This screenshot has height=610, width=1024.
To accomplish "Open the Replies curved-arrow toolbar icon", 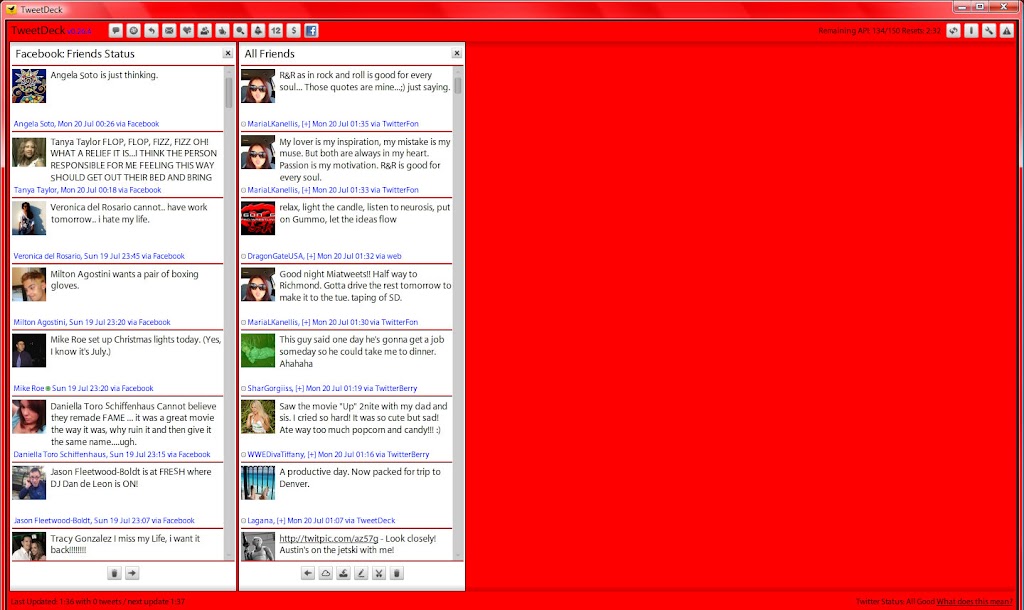I will (x=152, y=31).
